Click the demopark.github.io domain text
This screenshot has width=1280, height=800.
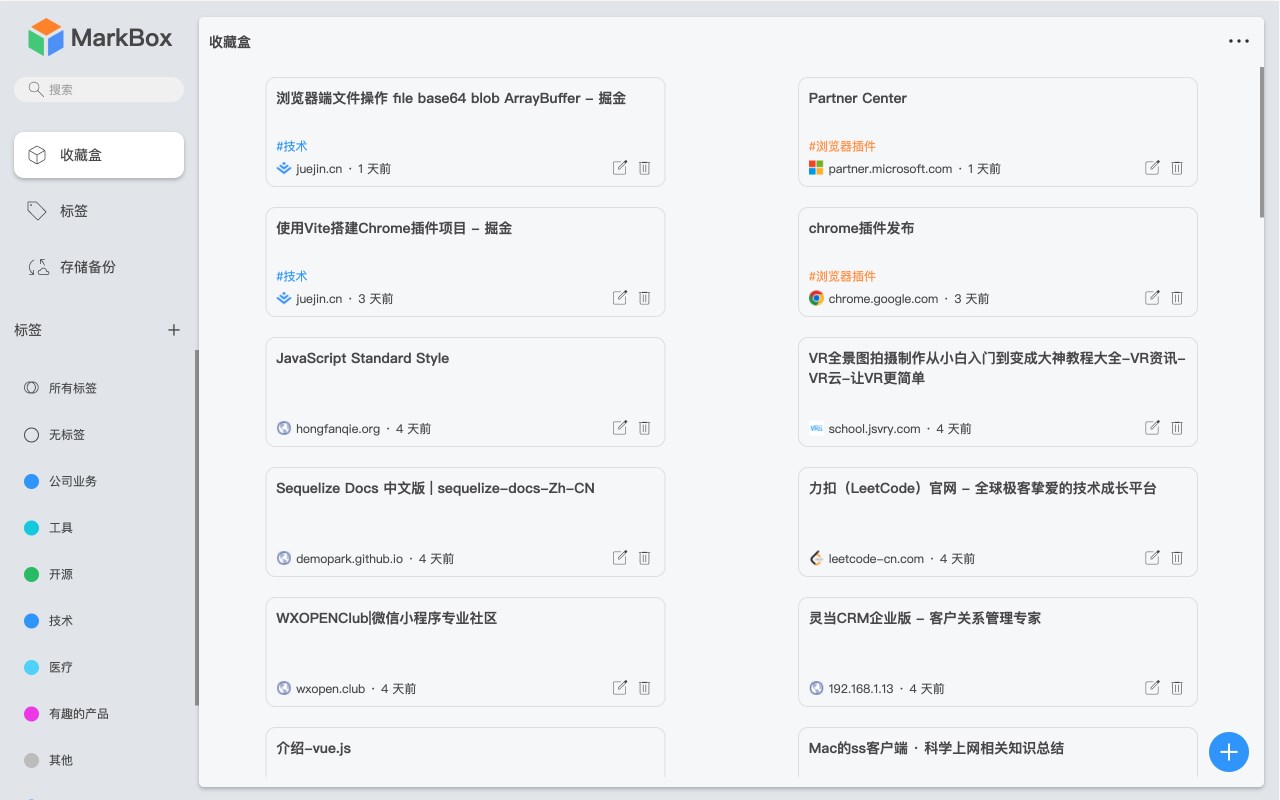point(349,559)
